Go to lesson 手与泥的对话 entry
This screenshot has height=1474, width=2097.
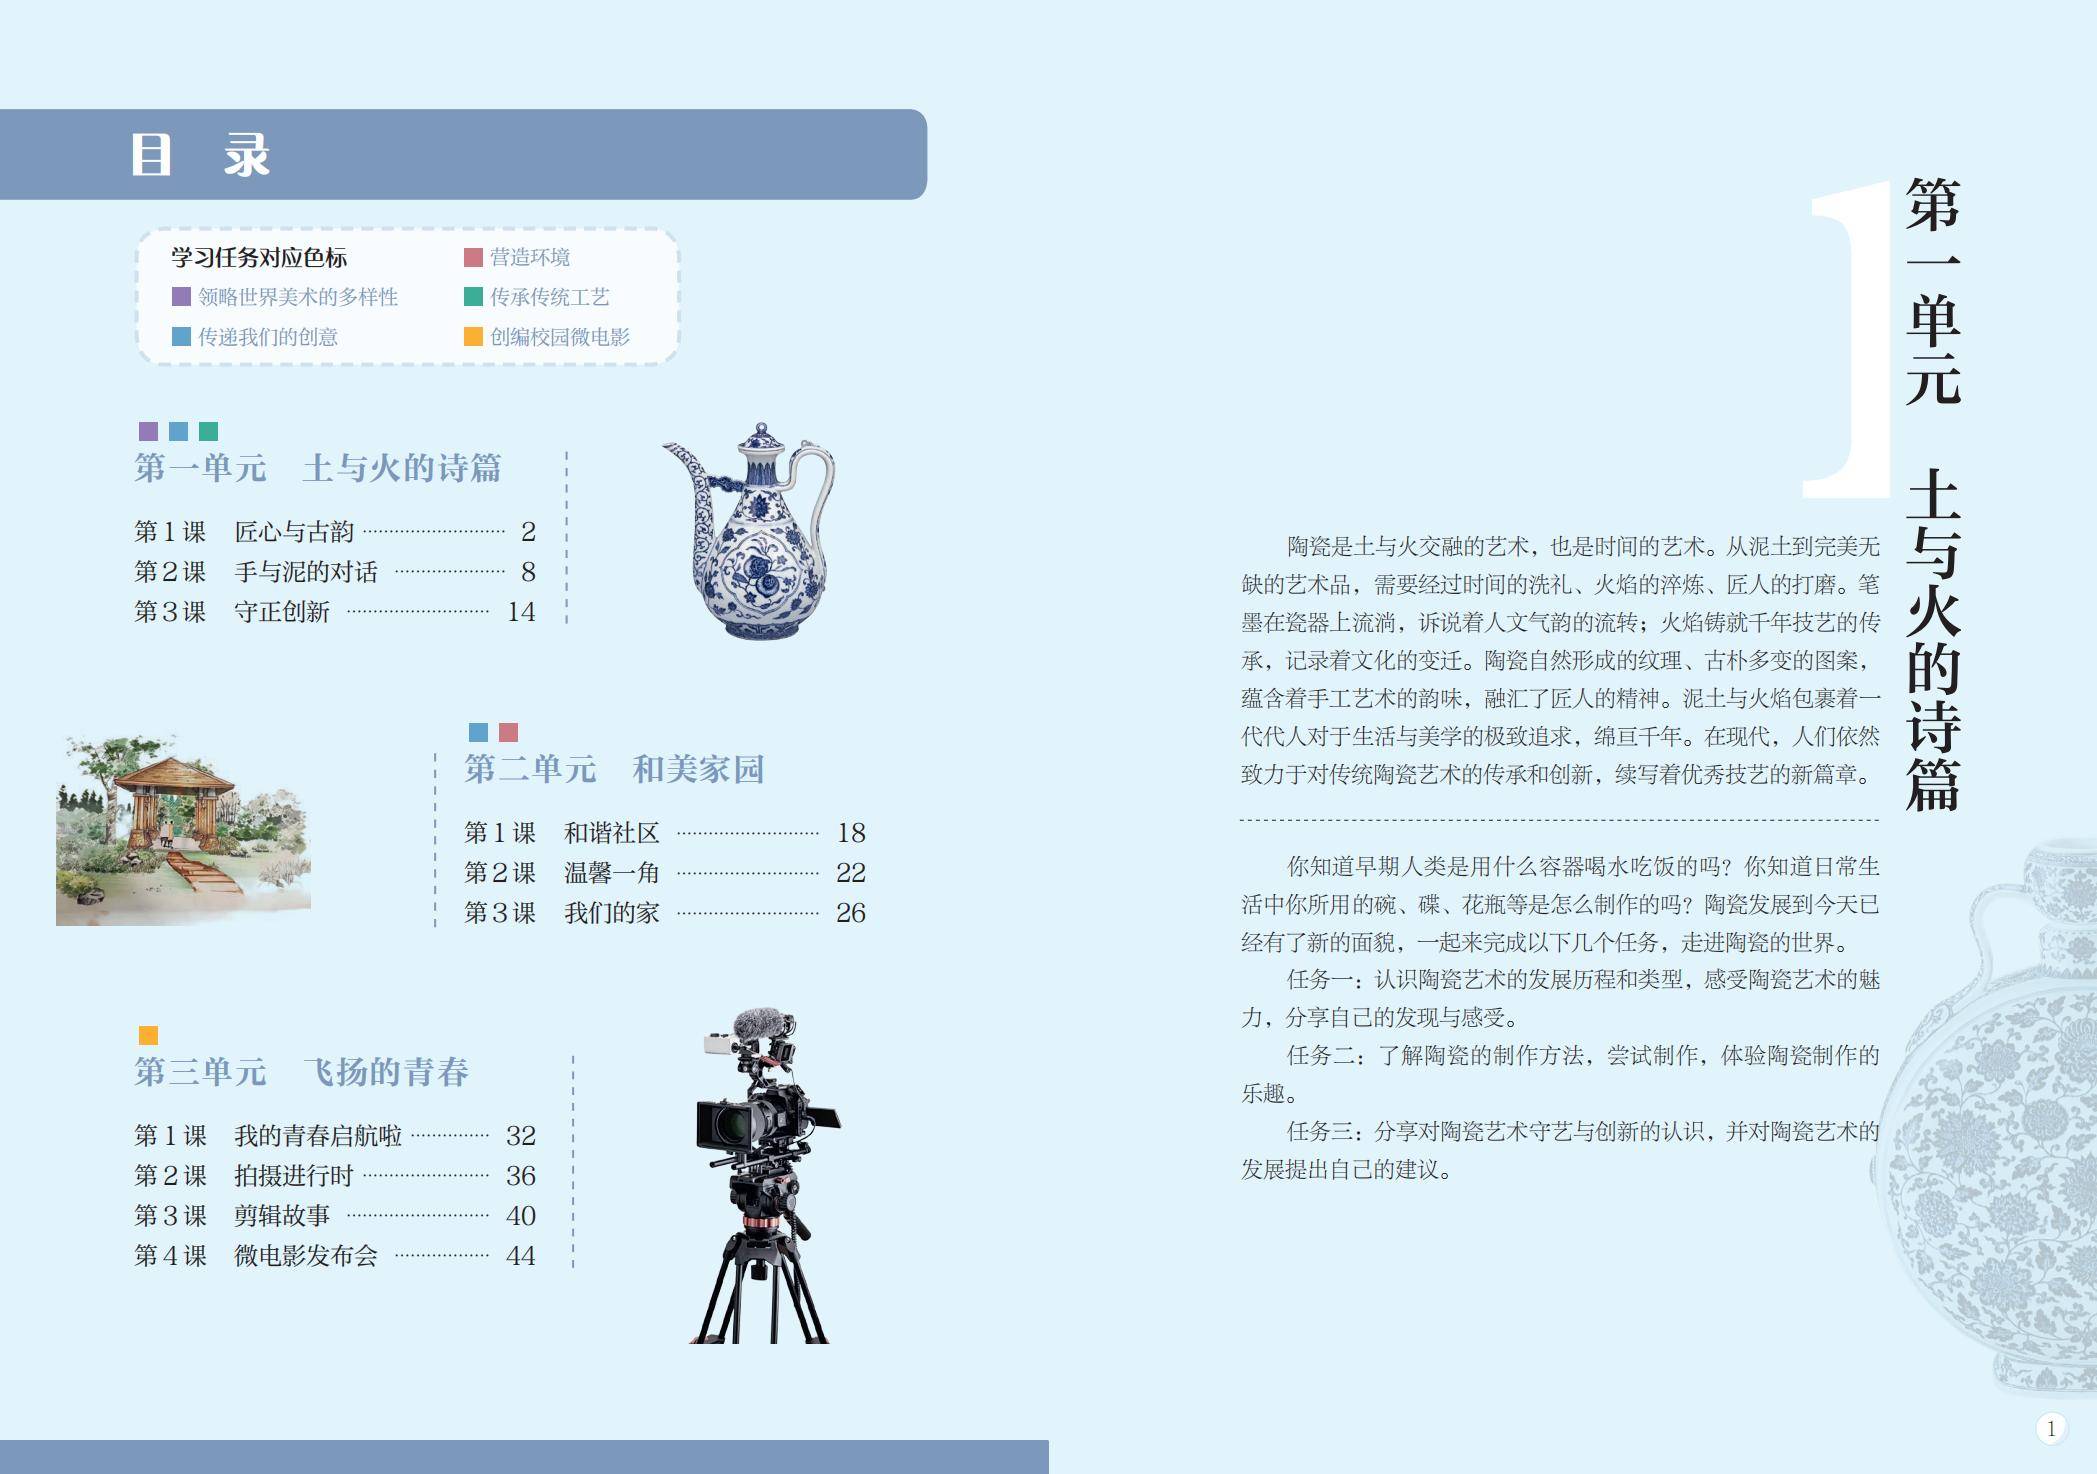click(305, 572)
